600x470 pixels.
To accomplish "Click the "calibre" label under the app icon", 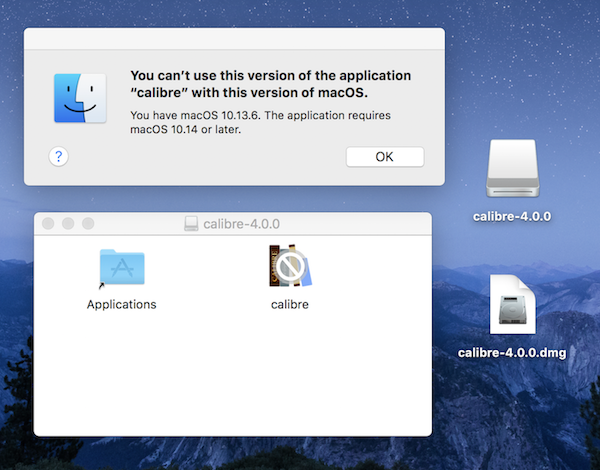I will [290, 304].
